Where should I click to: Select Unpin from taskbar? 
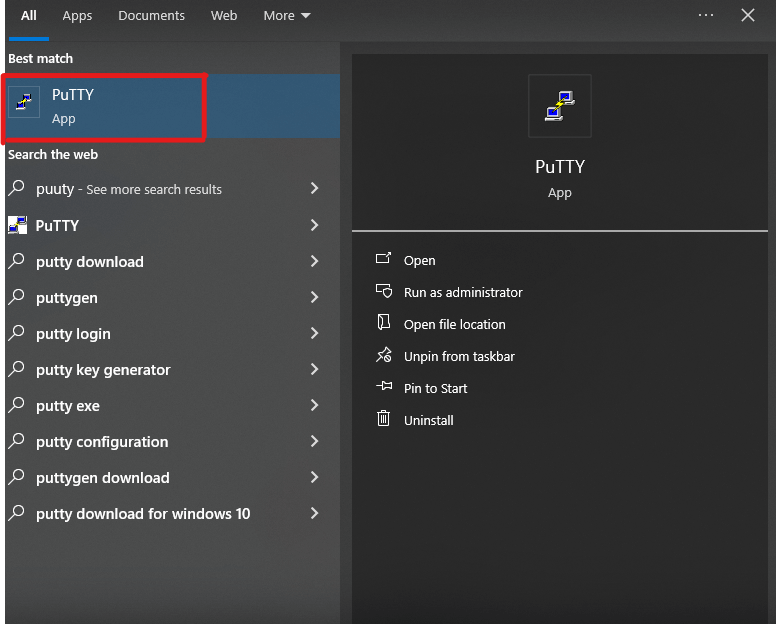tap(459, 356)
